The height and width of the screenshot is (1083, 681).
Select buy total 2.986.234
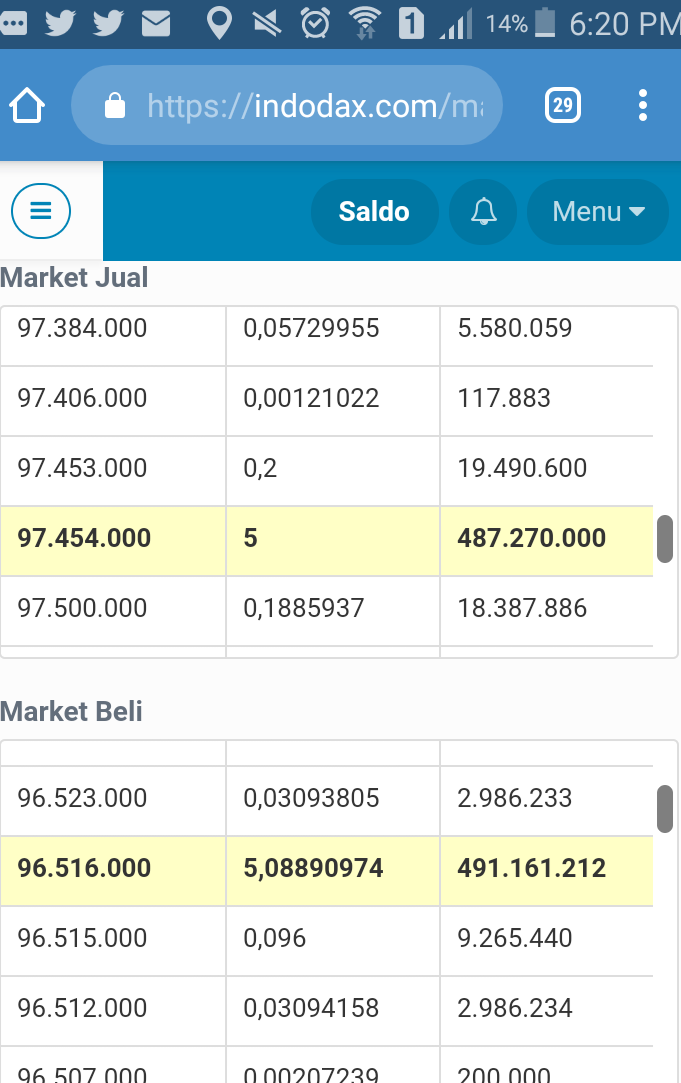point(515,1008)
